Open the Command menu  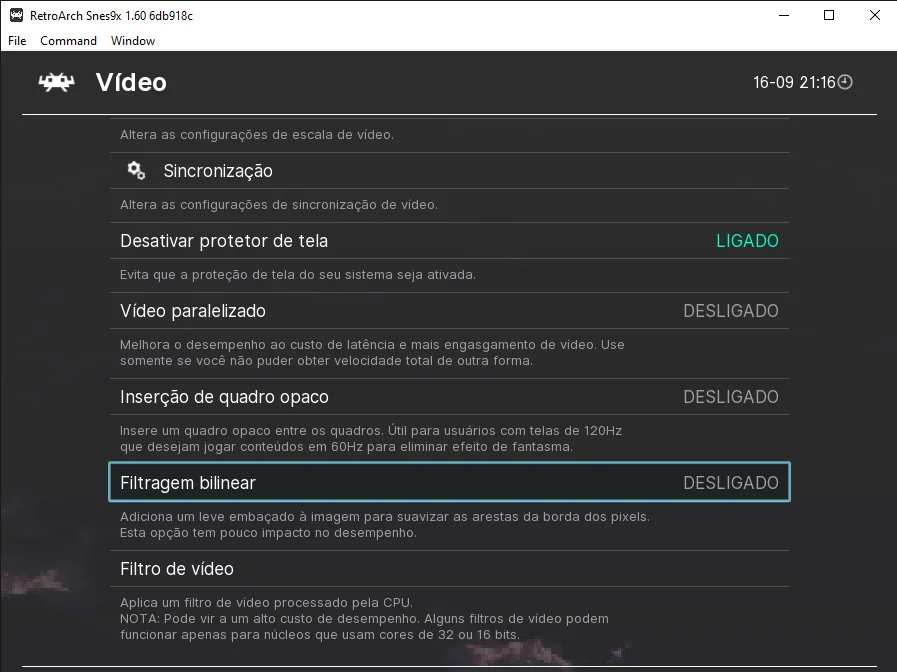point(68,41)
